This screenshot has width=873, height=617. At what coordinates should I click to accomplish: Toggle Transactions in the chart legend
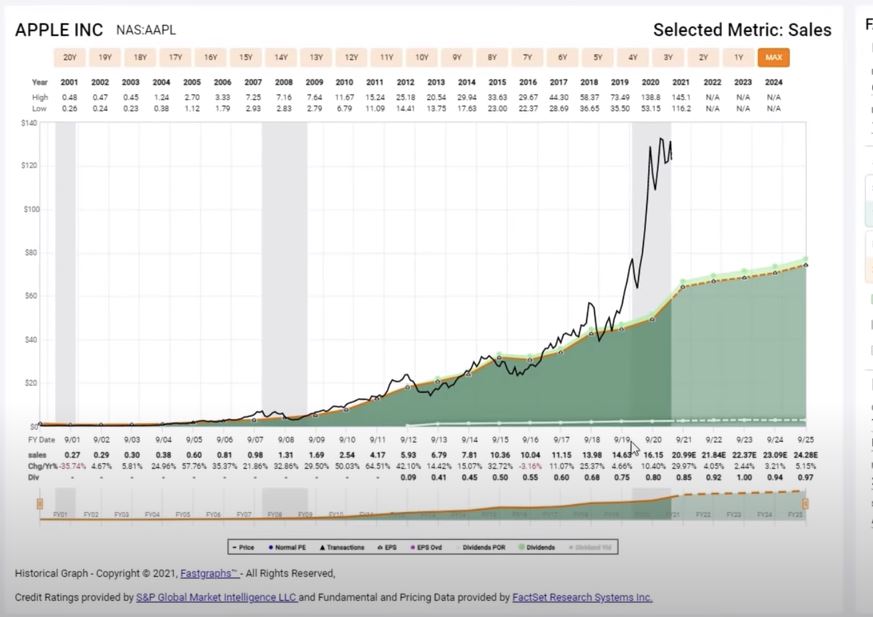342,547
